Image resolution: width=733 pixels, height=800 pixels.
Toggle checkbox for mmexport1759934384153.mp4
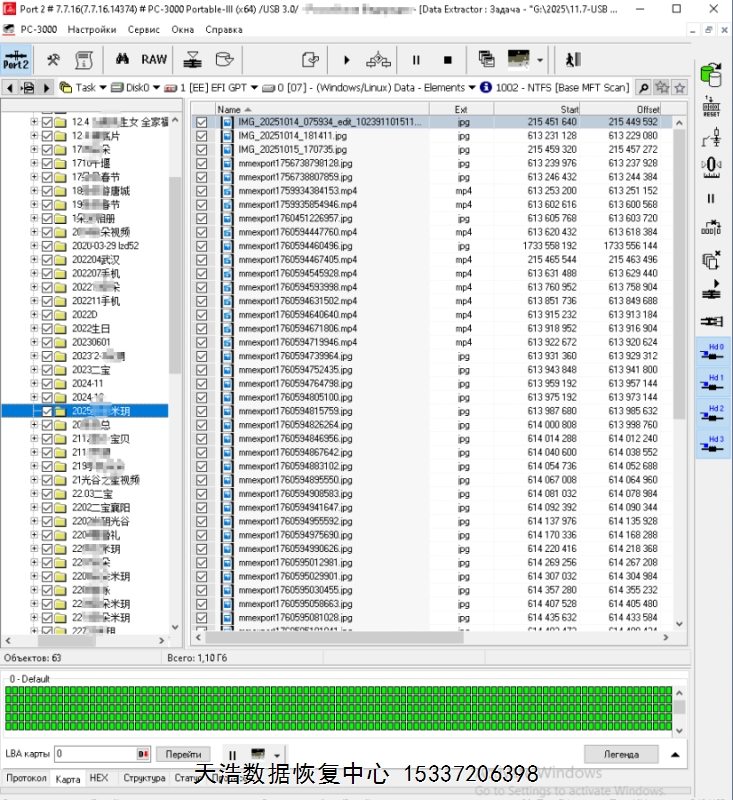coord(202,191)
